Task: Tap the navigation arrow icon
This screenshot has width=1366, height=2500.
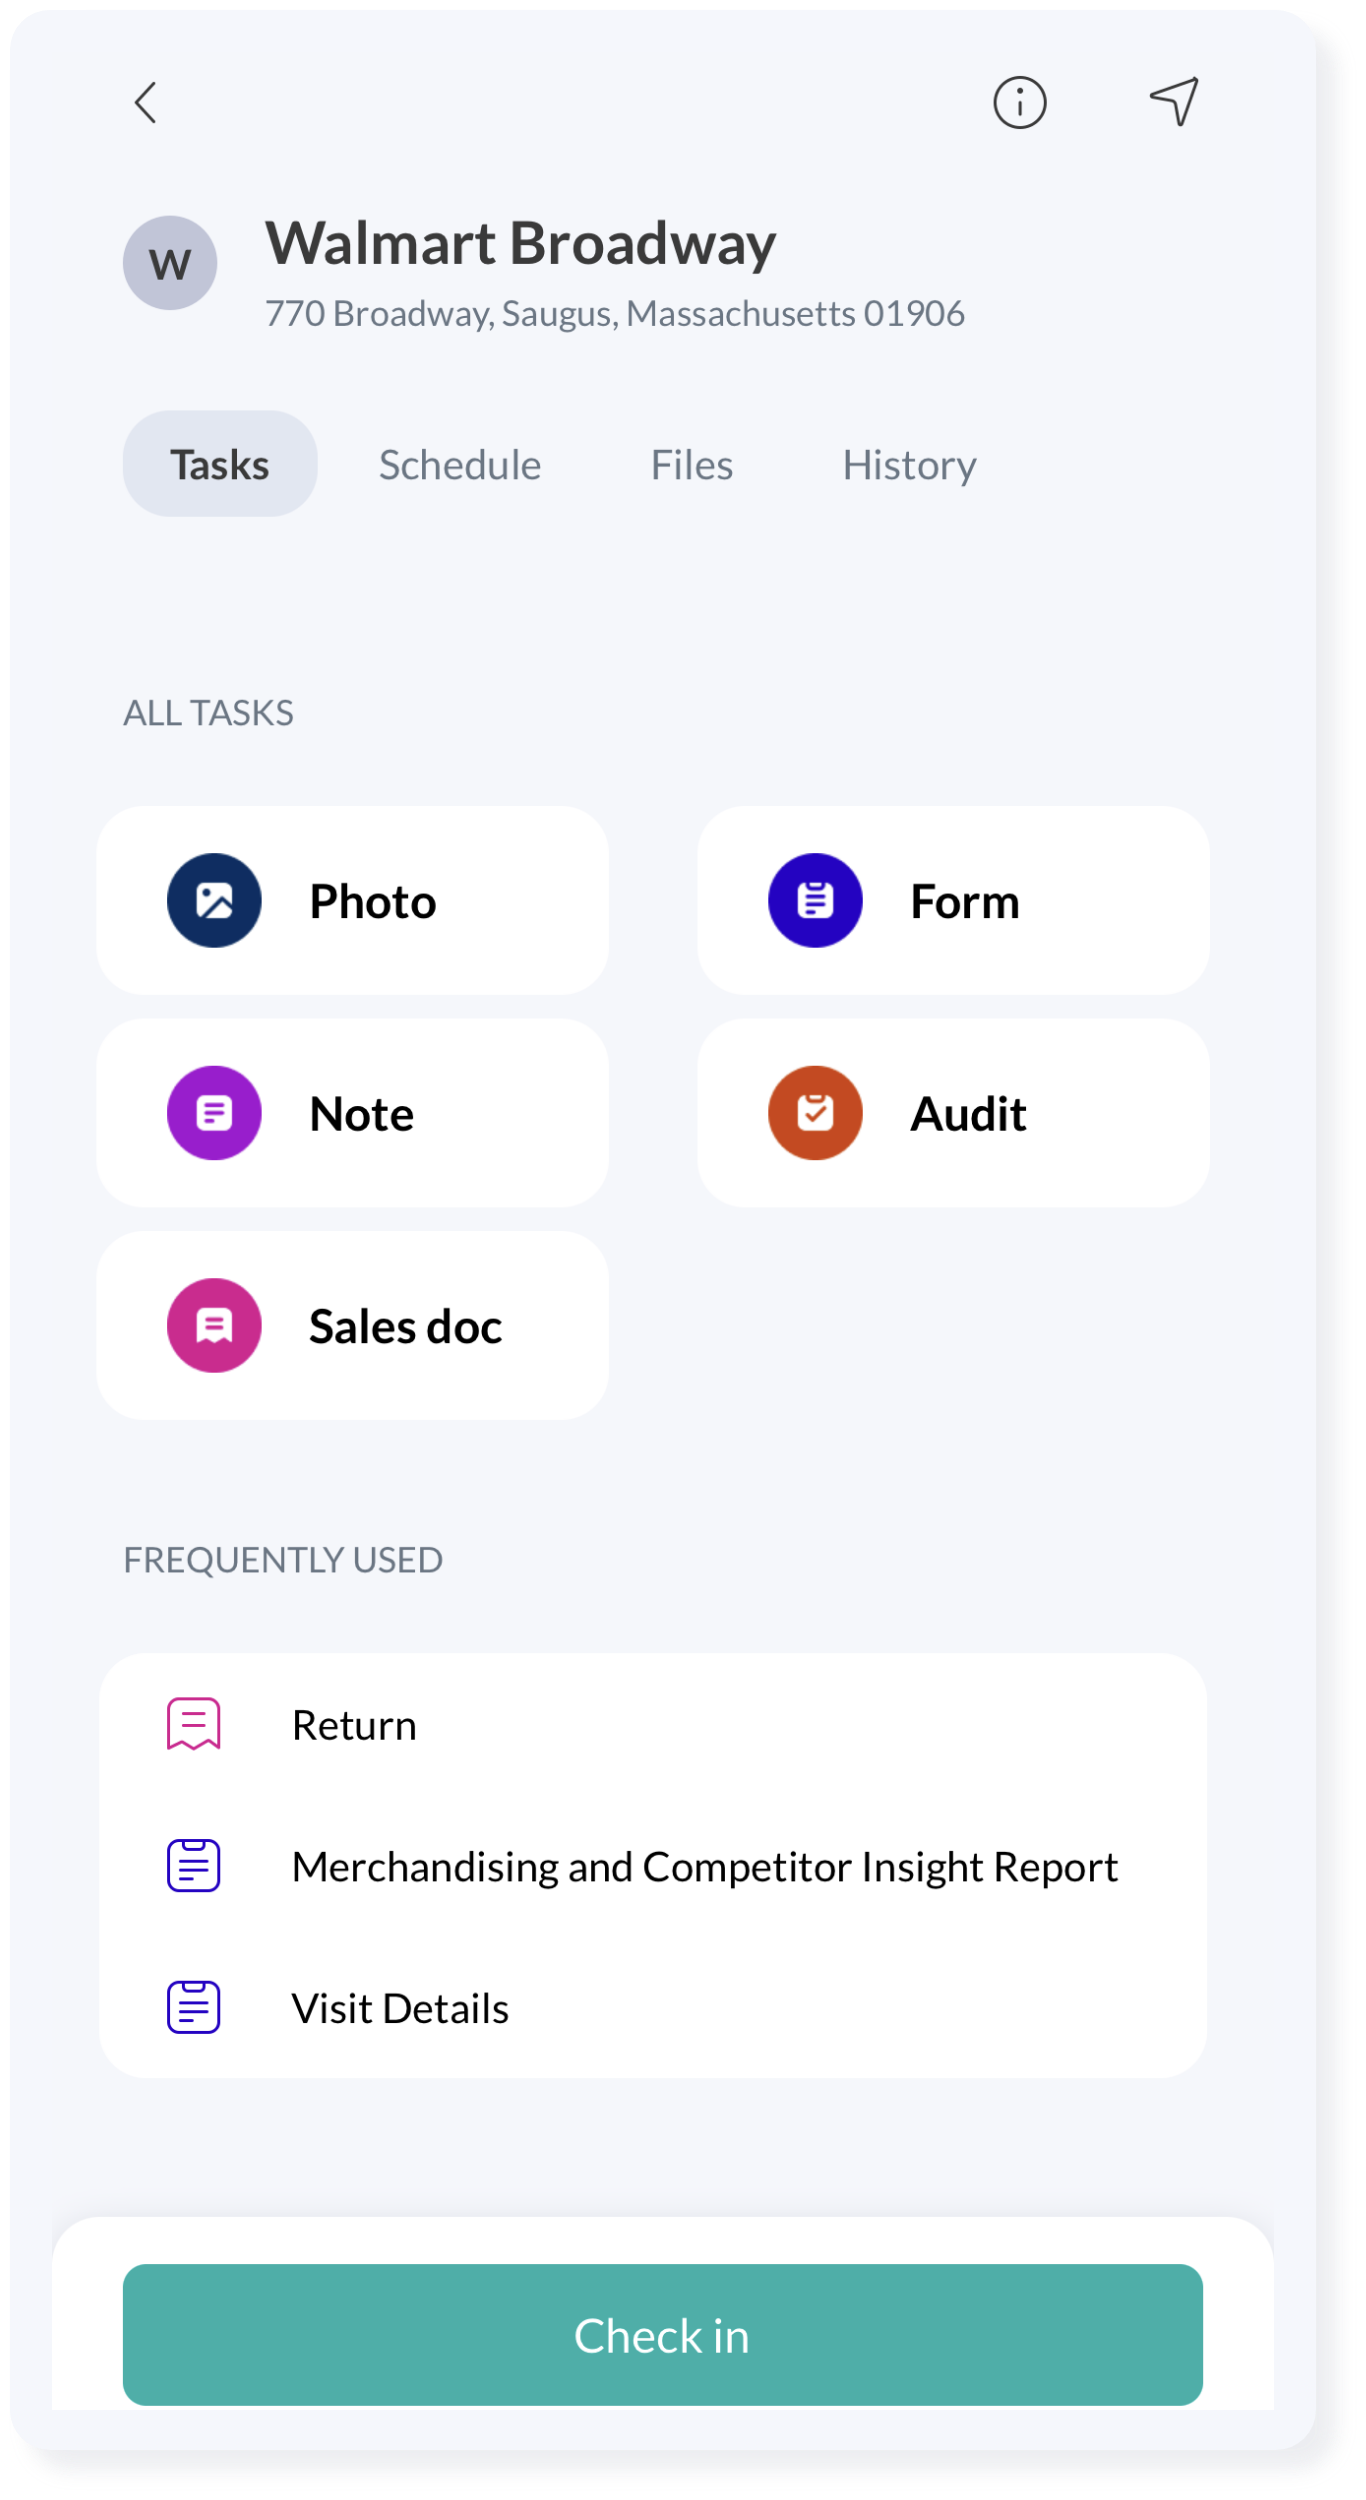Action: pos(1174,101)
